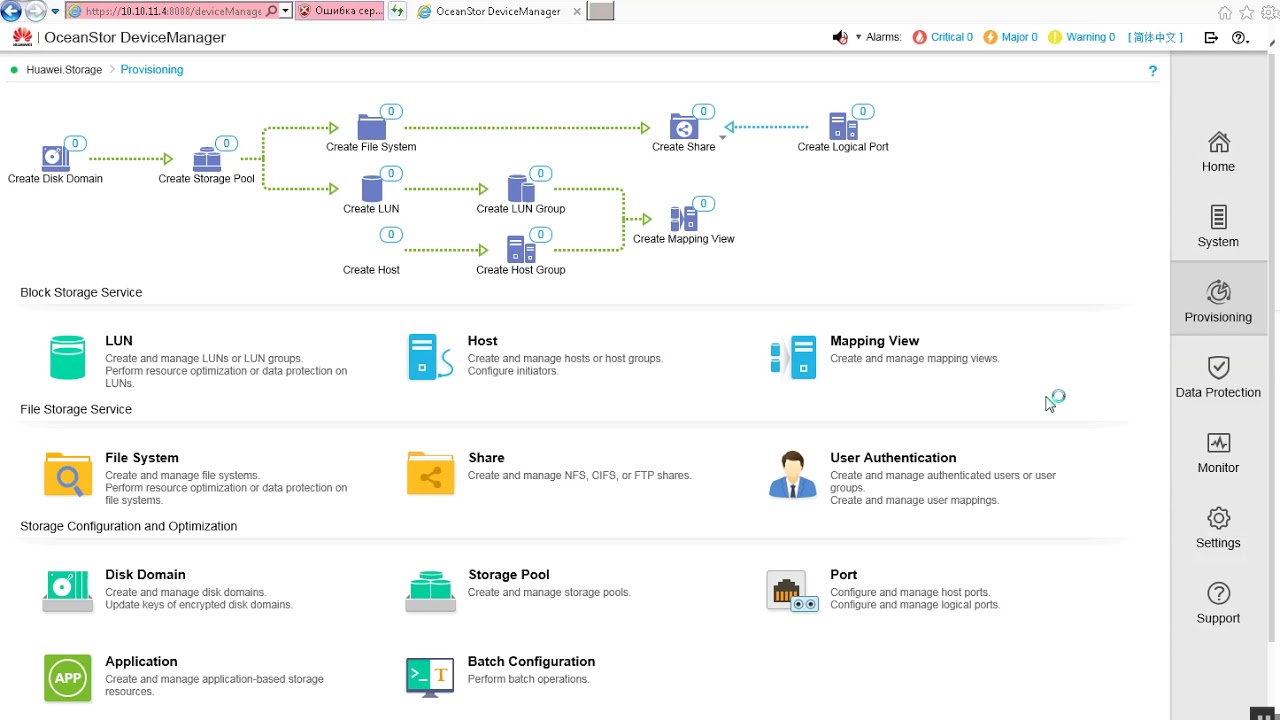Switch to the OceanStor DeviceManager browser tab
Screen dimensions: 1280x720
(497, 11)
